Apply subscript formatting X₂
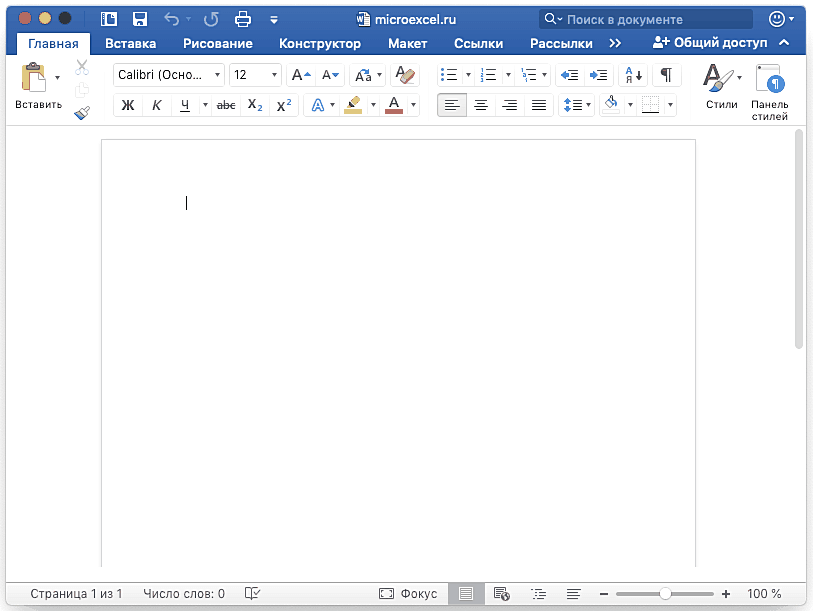The height and width of the screenshot is (611, 813). pyautogui.click(x=255, y=105)
